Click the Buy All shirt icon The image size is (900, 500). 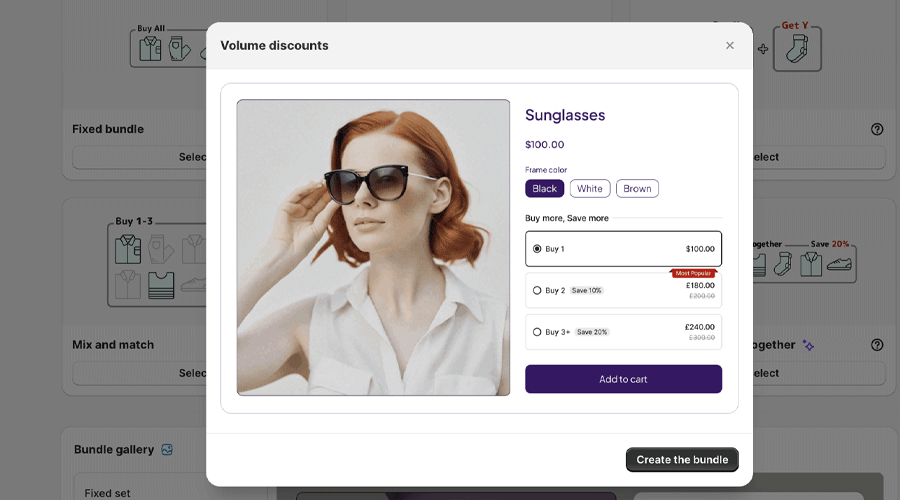[150, 49]
